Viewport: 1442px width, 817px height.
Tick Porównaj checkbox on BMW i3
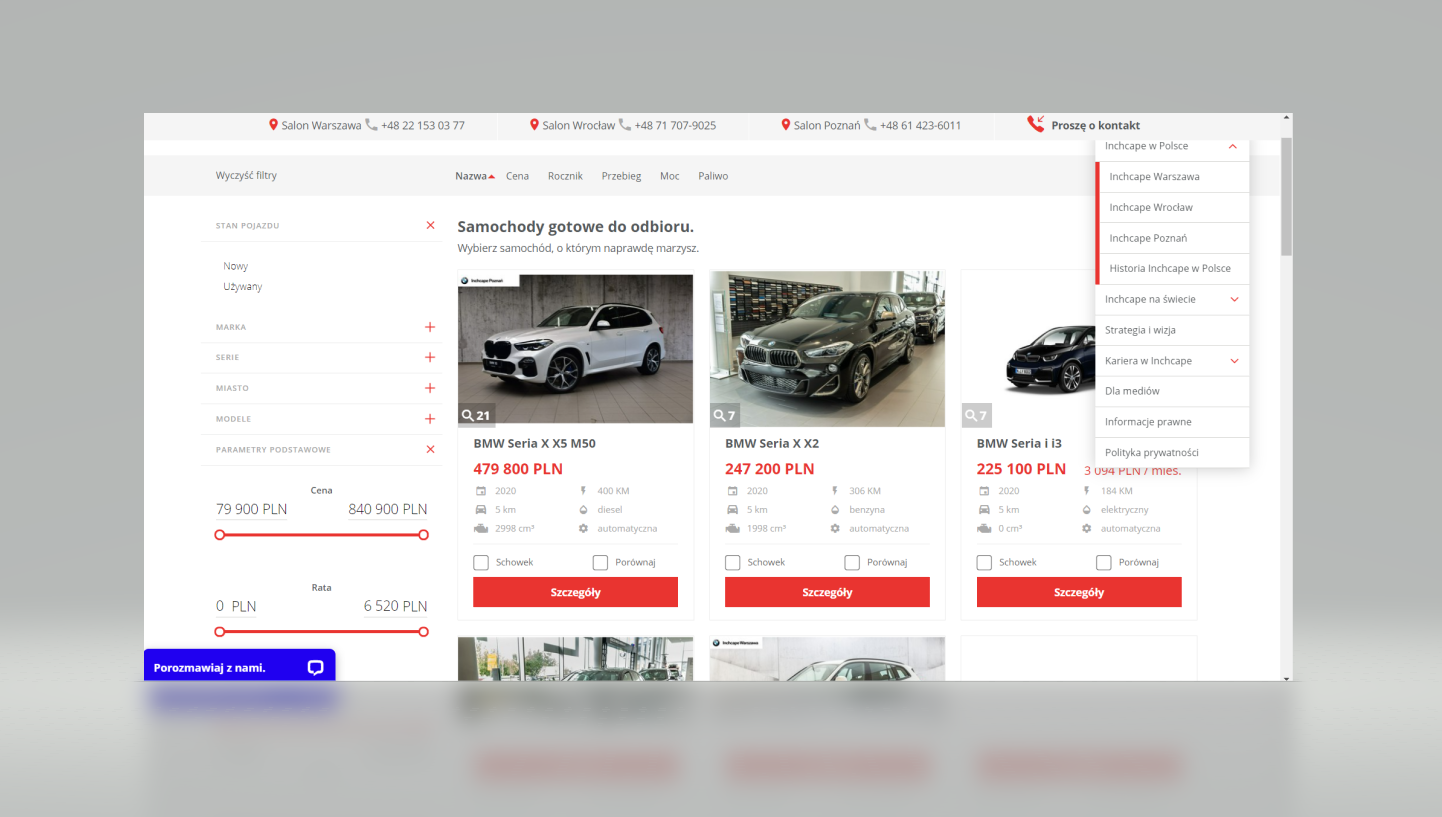tap(1104, 563)
